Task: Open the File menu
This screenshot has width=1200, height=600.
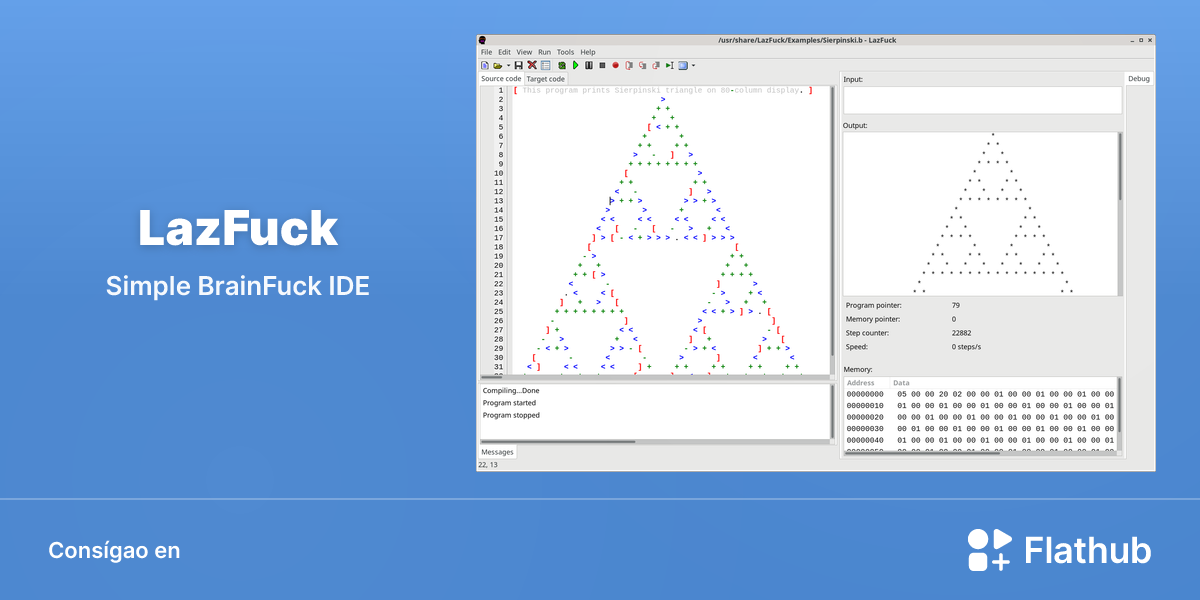Action: point(486,52)
